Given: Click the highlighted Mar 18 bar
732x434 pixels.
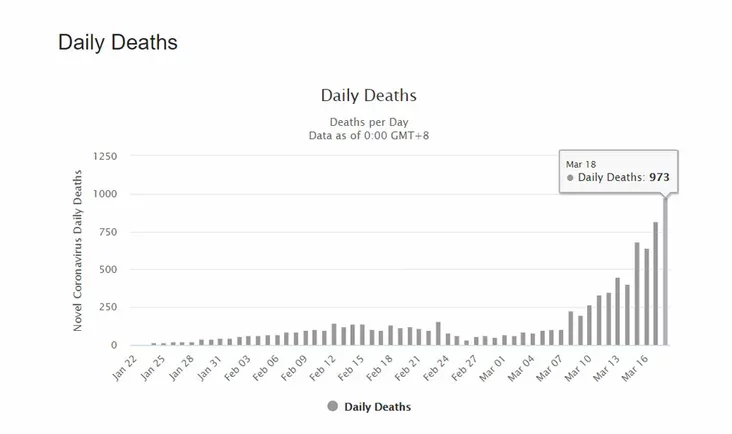Looking at the screenshot, I should point(665,270).
